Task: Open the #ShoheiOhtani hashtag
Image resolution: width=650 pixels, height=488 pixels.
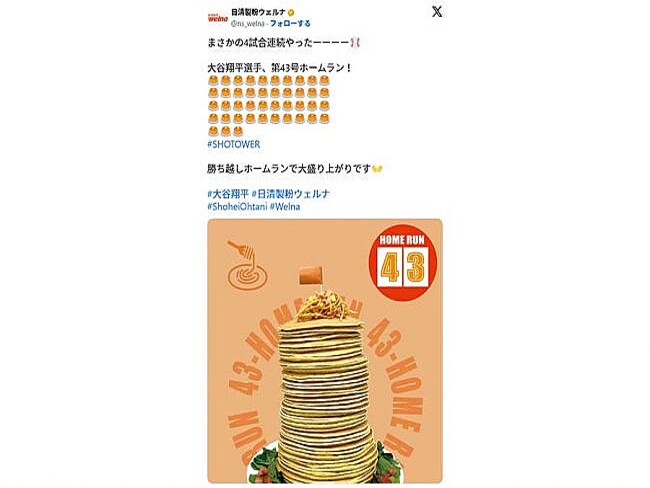Action: coord(237,206)
